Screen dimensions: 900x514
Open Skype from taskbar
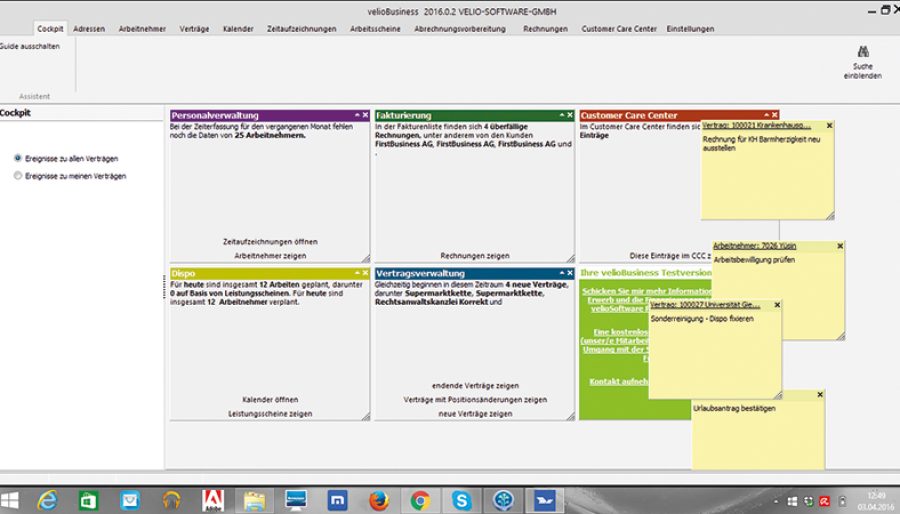(461, 501)
